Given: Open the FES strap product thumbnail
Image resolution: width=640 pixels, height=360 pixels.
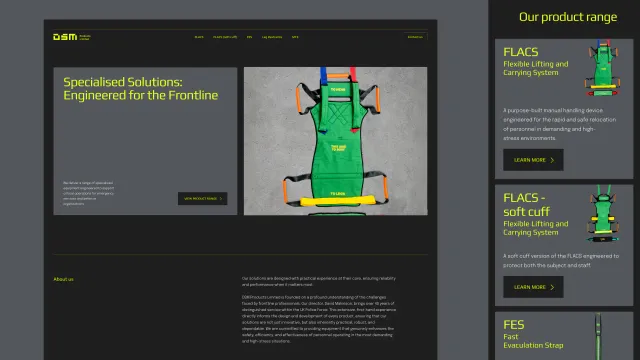Looking at the screenshot, I should (598, 336).
